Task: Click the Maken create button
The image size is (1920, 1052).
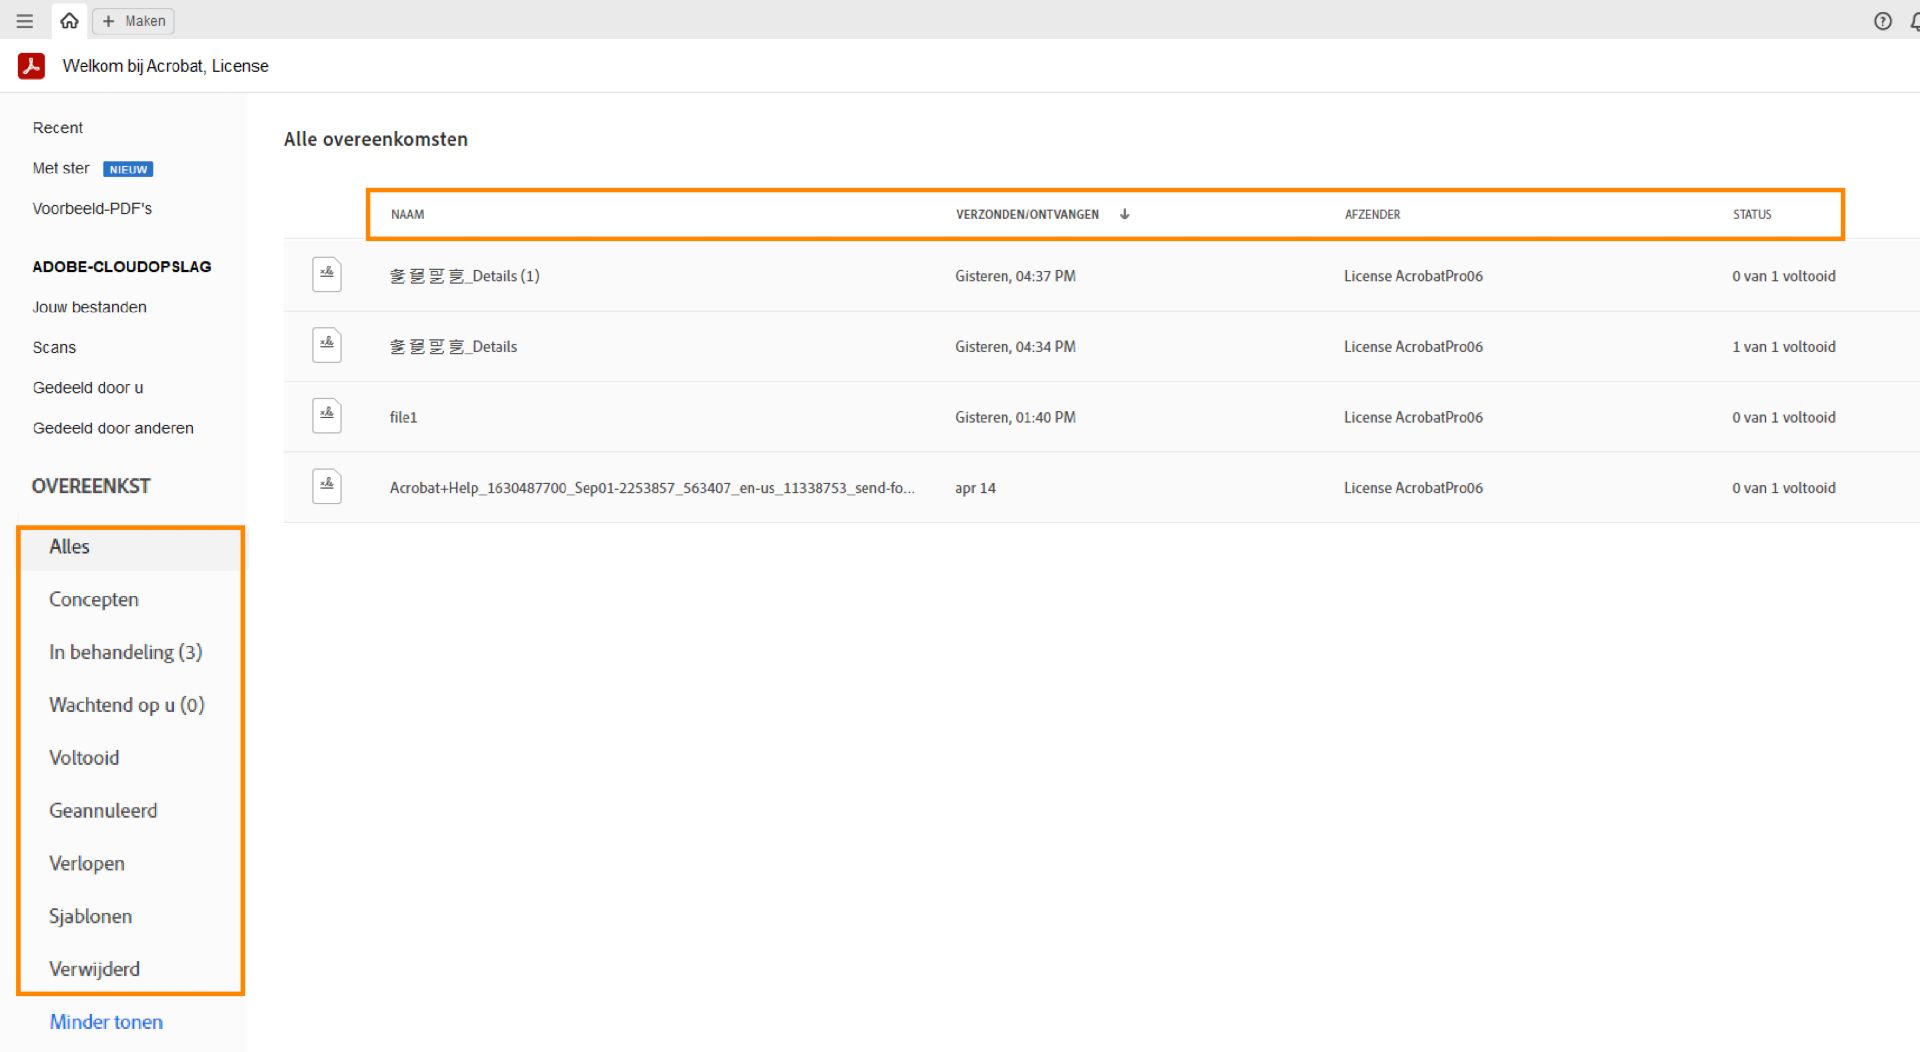Action: click(x=134, y=21)
